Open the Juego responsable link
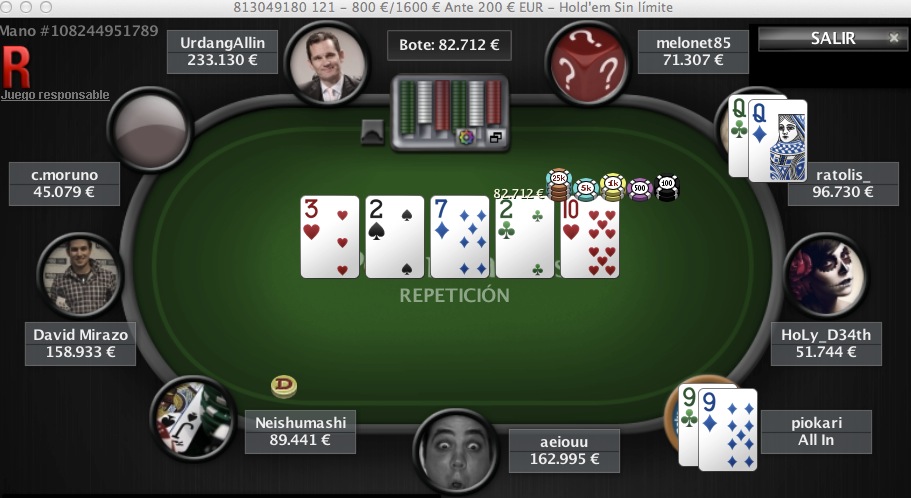Image resolution: width=911 pixels, height=498 pixels. [55, 95]
